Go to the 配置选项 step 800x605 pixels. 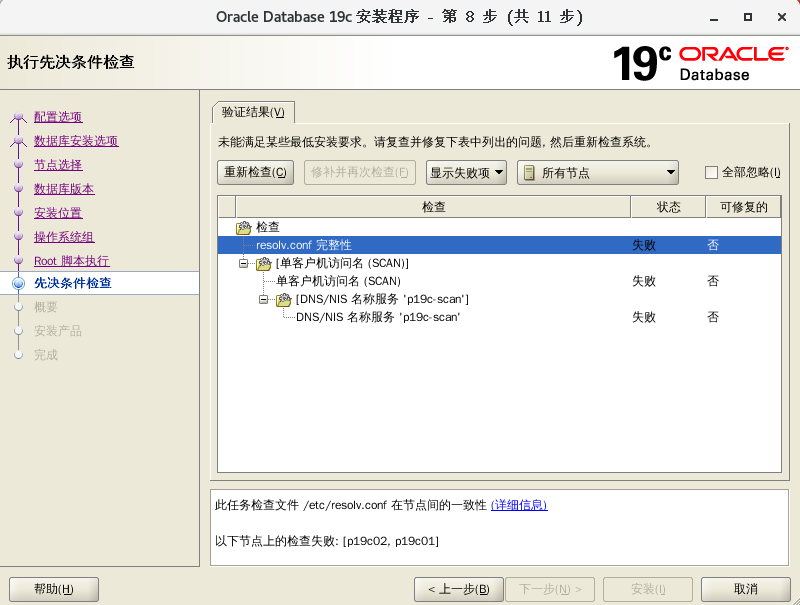coord(58,117)
